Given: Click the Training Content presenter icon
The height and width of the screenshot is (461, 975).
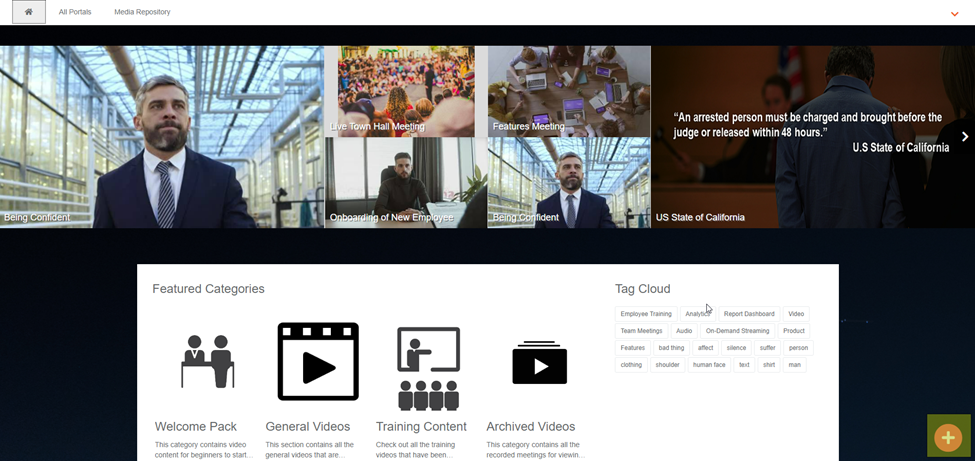Looking at the screenshot, I should point(428,367).
